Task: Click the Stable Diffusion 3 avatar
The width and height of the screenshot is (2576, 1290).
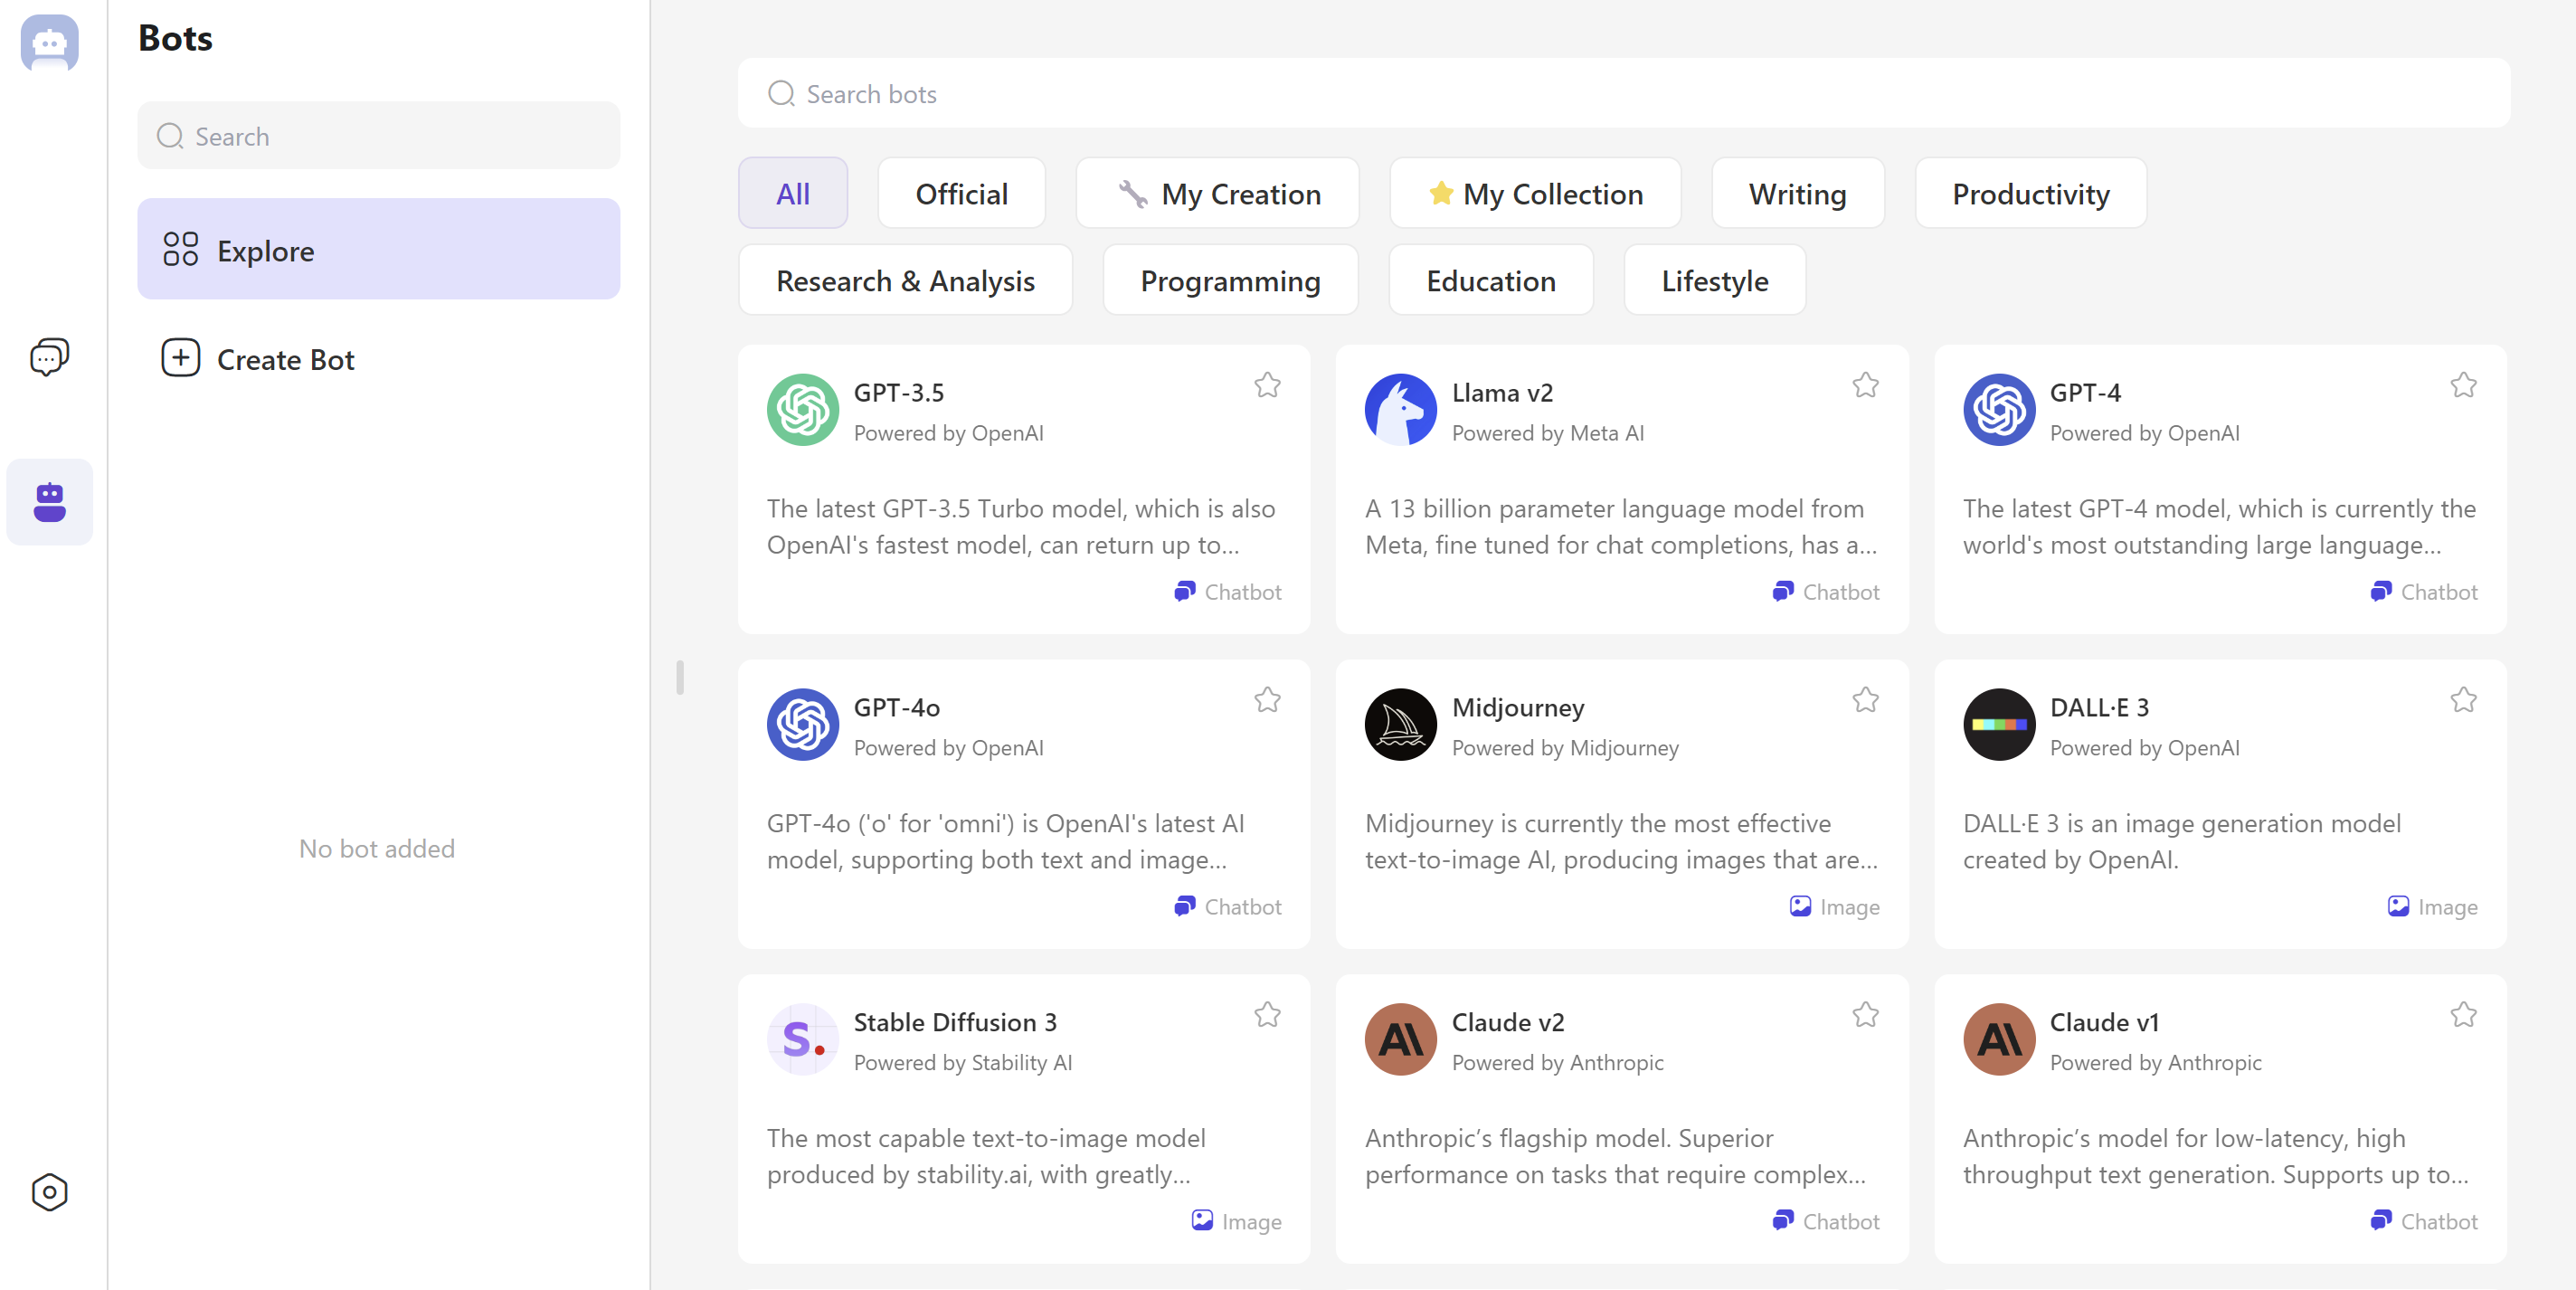Action: [x=802, y=1039]
